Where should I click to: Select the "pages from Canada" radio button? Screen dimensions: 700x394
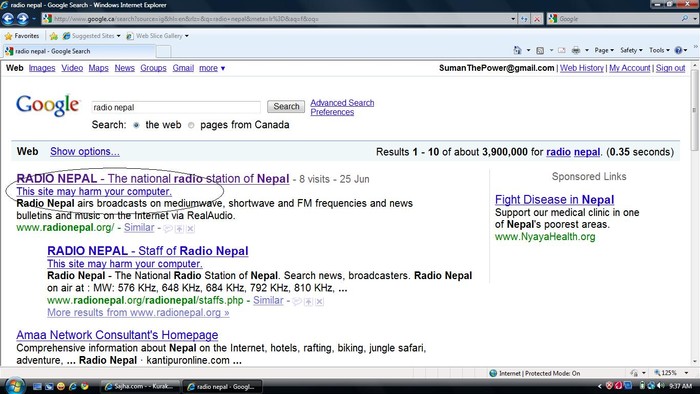coord(191,125)
